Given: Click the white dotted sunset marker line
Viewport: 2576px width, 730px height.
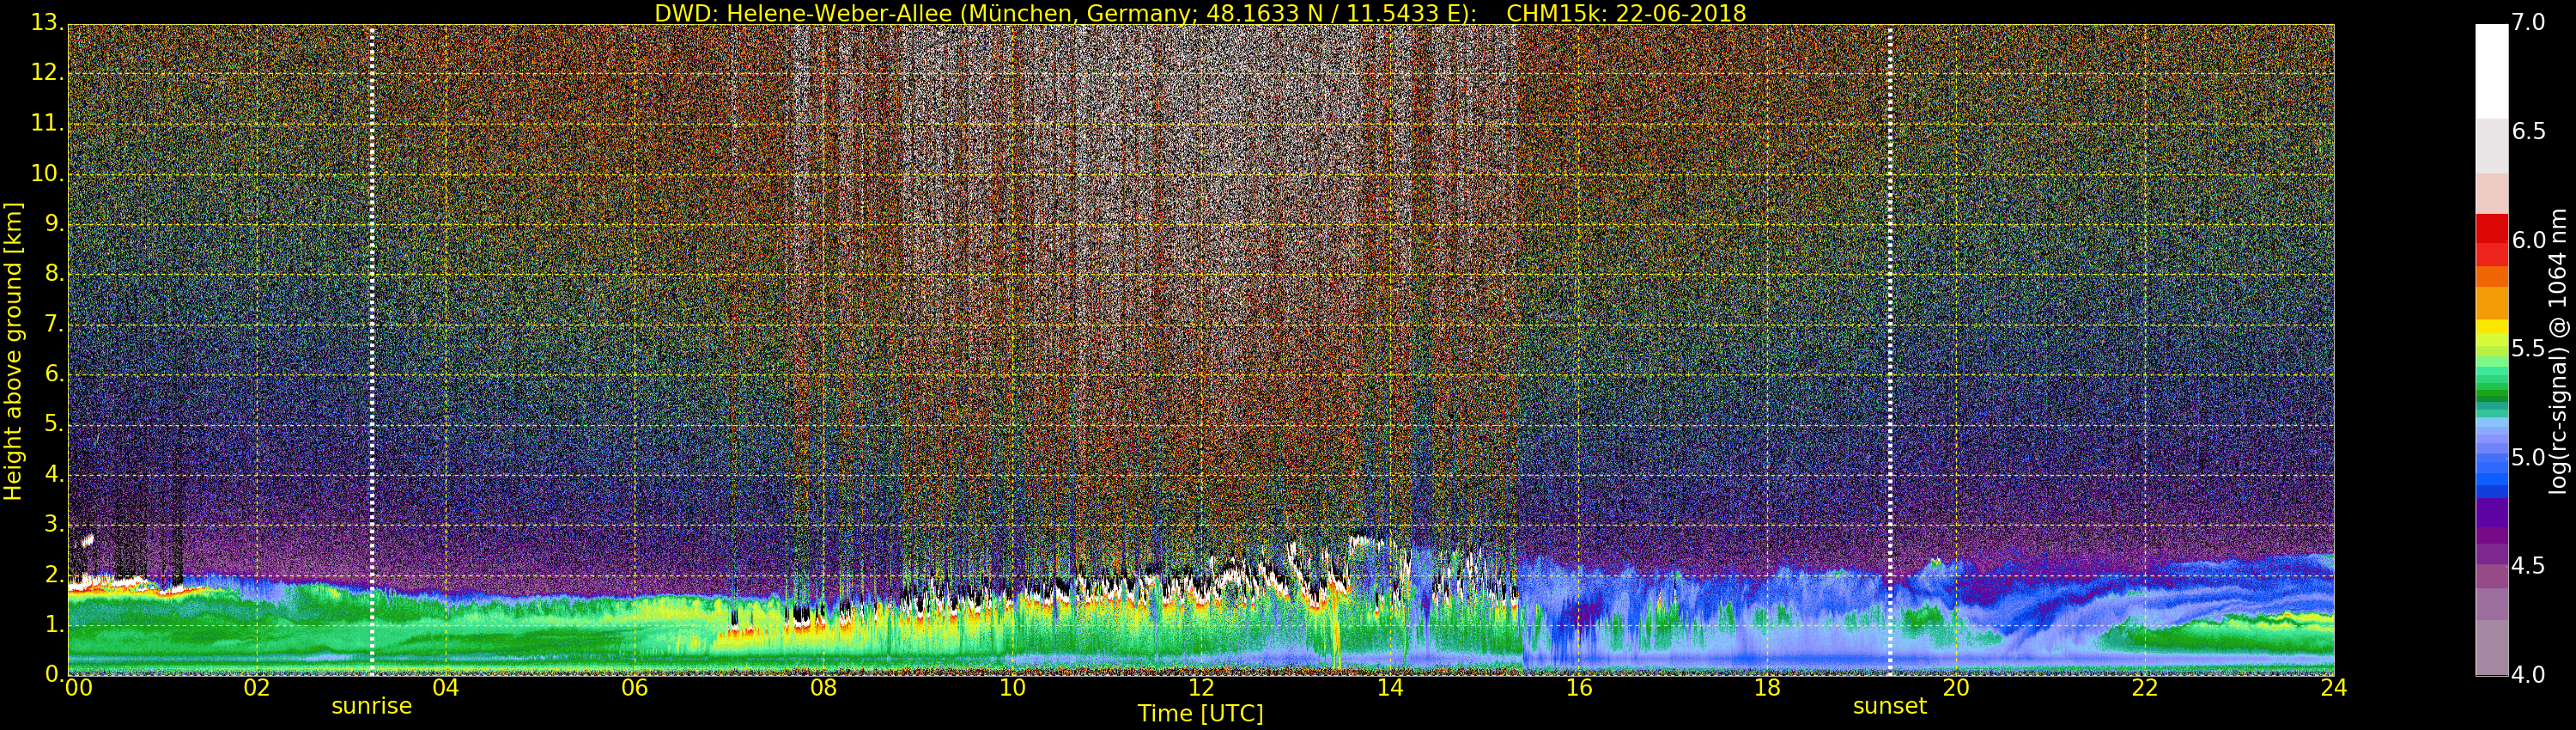Looking at the screenshot, I should point(1890,350).
